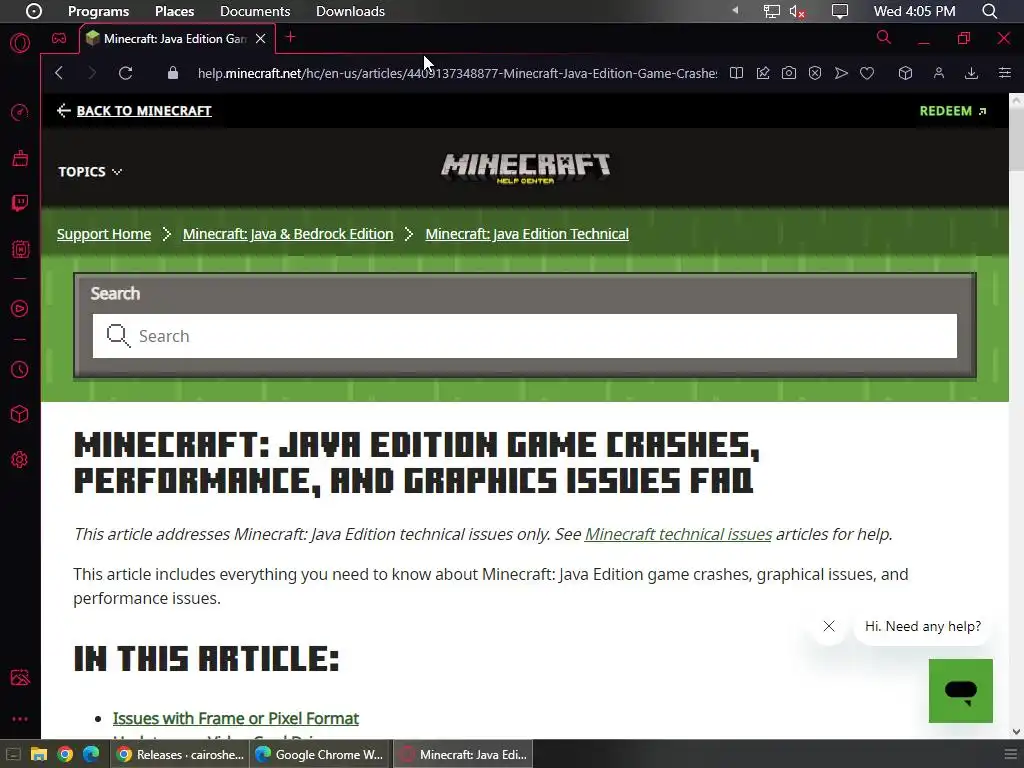This screenshot has height=768, width=1024.
Task: Open profile account icon
Action: click(938, 73)
